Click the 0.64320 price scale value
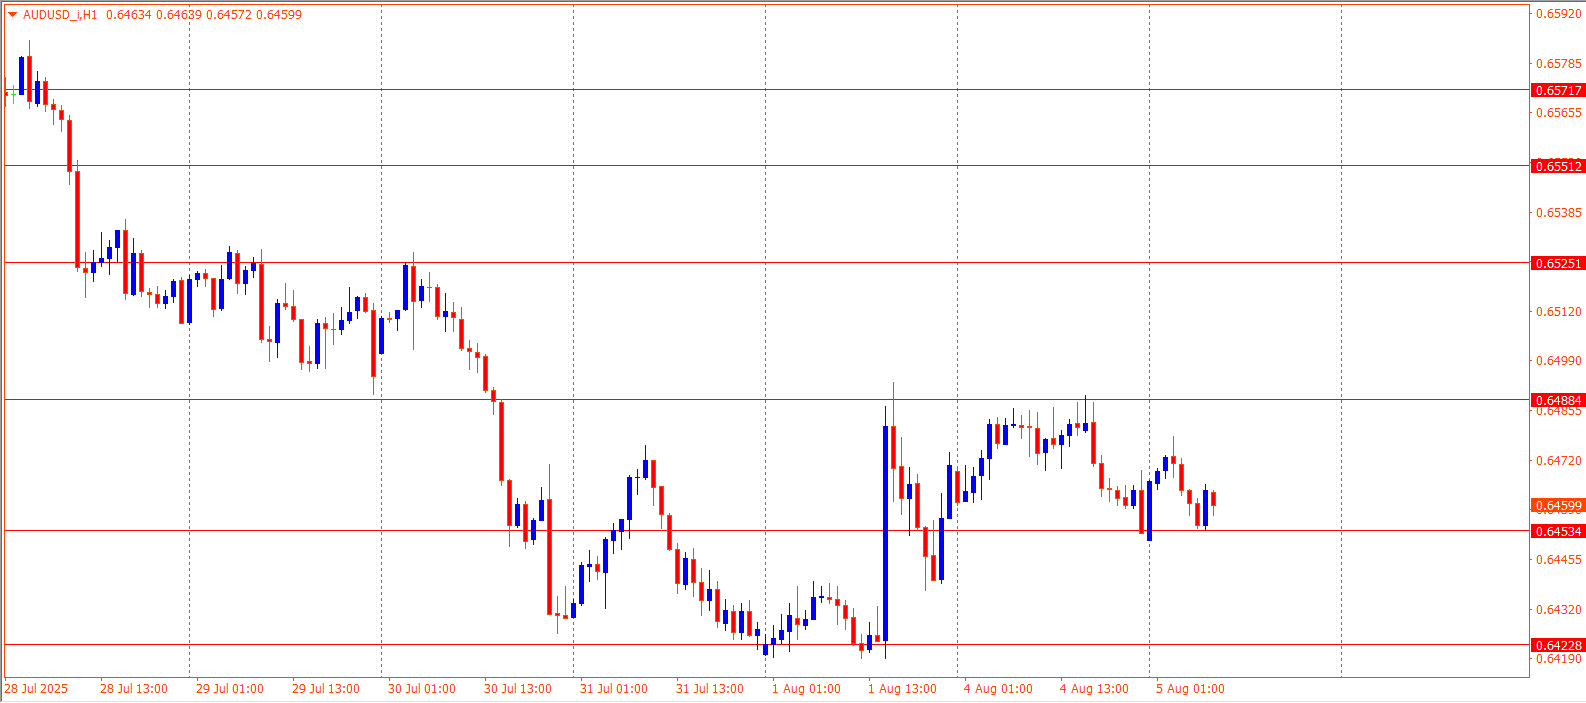 (x=1559, y=610)
